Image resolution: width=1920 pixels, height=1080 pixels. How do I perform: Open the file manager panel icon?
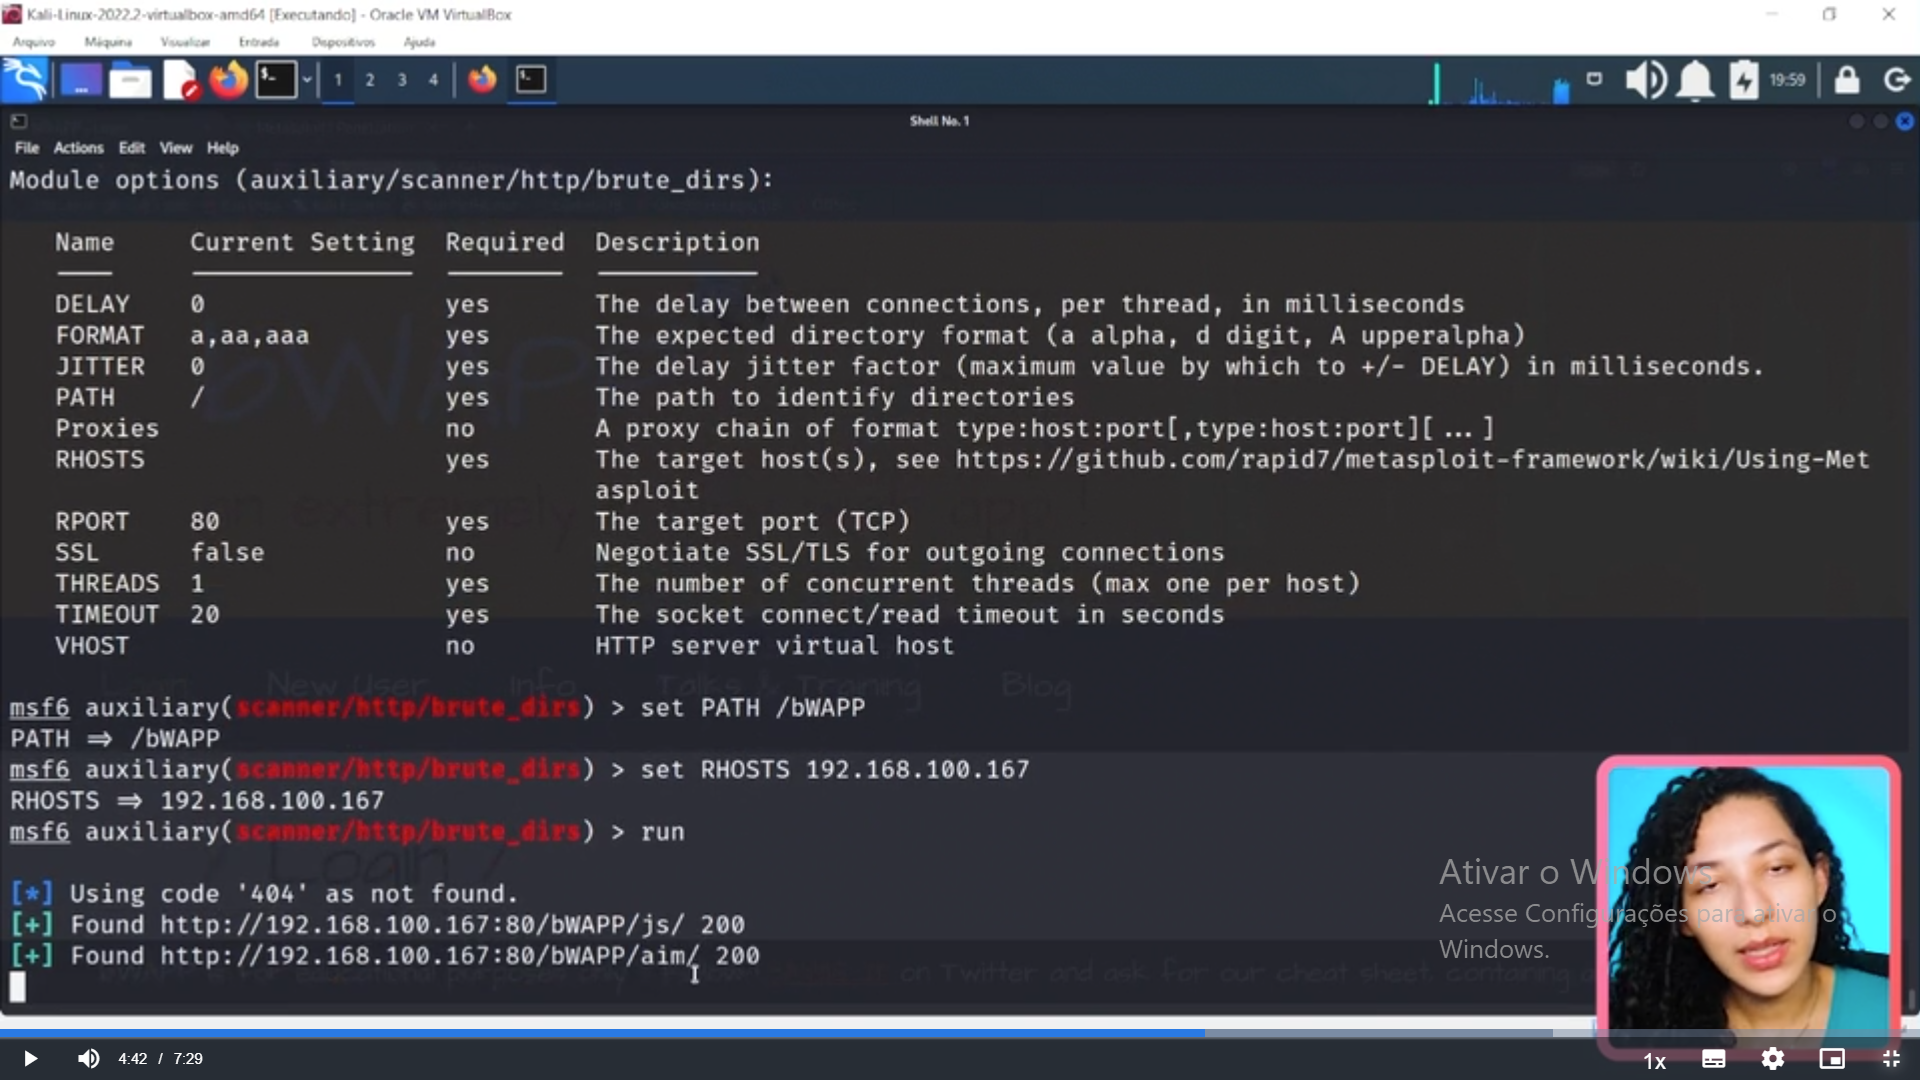point(130,80)
